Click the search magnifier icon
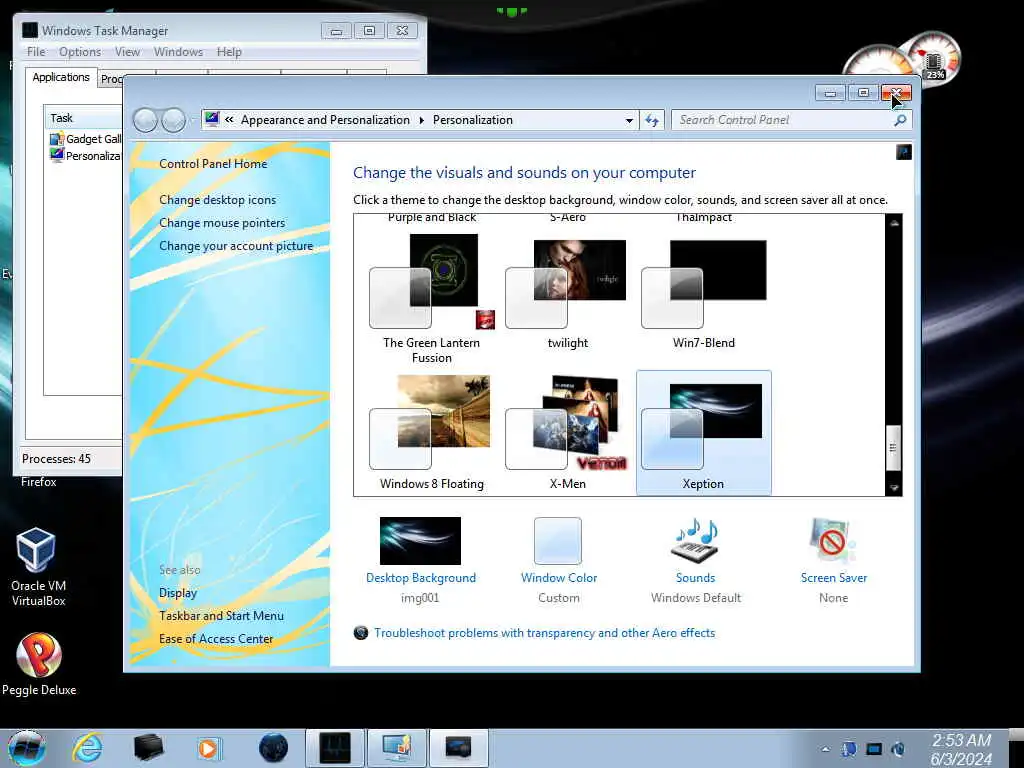This screenshot has height=768, width=1024. 900,120
